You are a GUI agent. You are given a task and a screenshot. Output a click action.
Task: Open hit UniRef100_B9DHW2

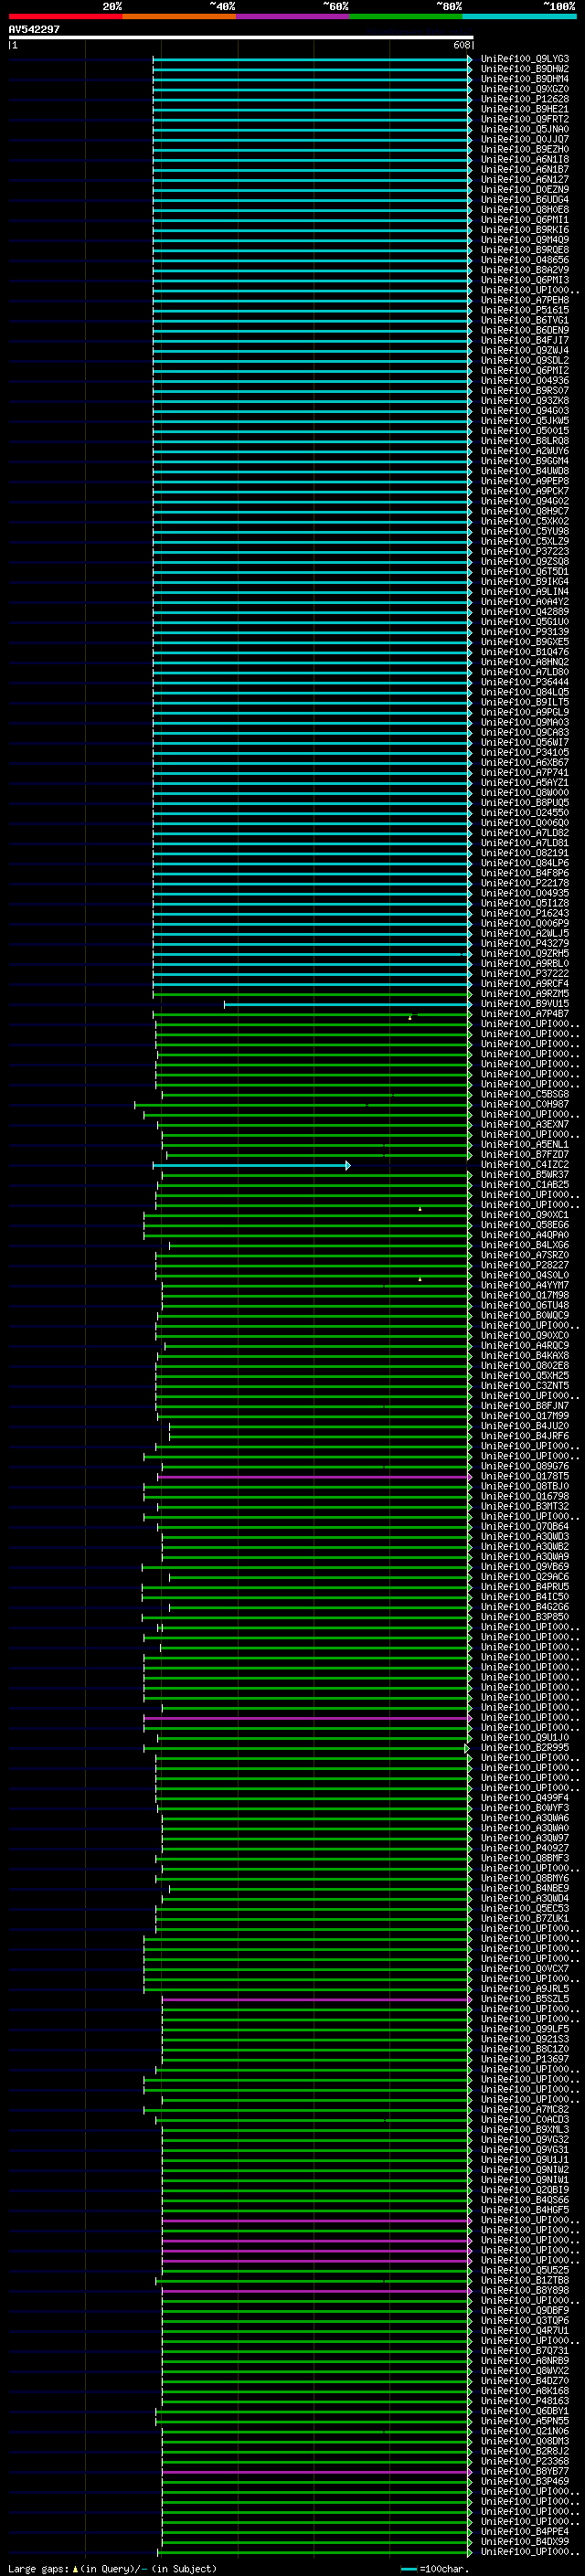pos(524,69)
